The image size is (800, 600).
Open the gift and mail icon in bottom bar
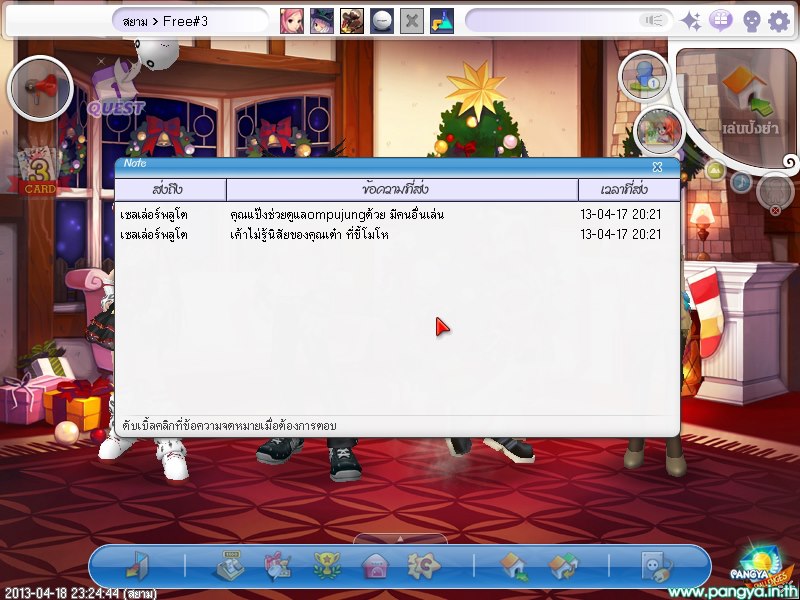(278, 566)
